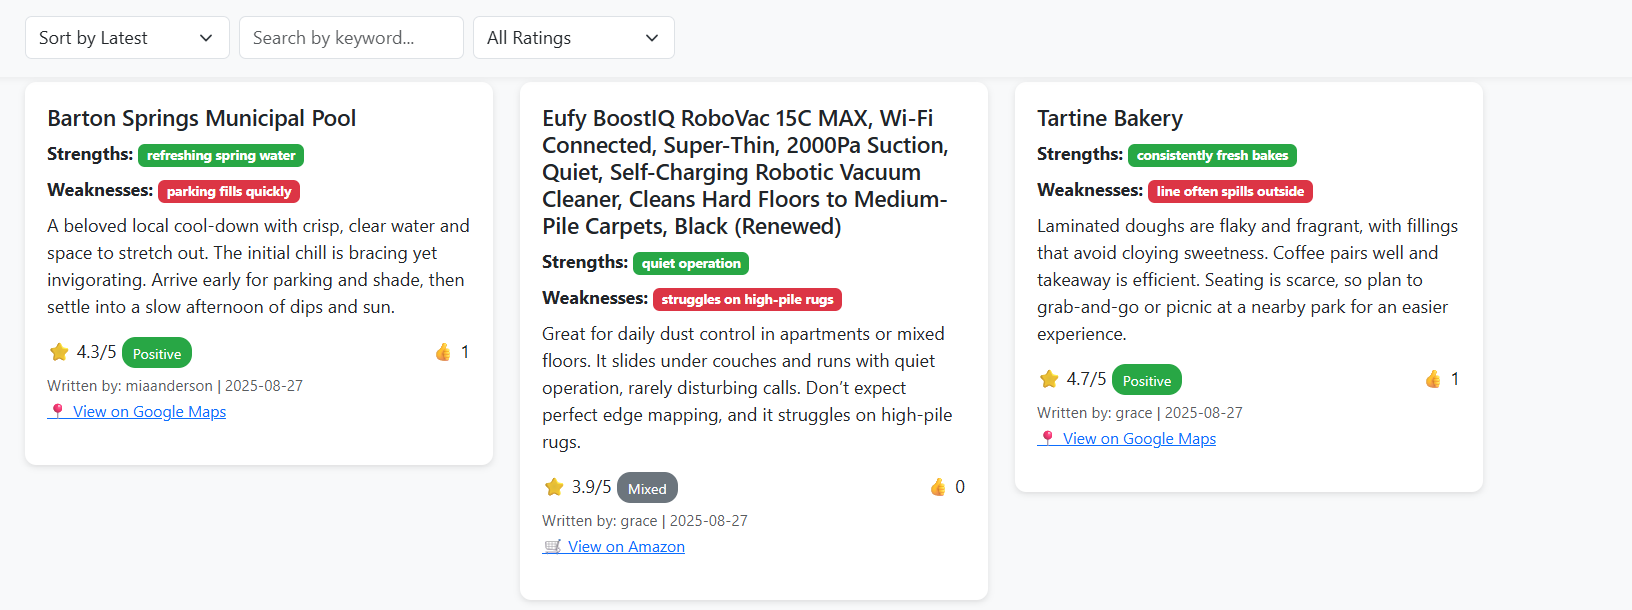Click the 'refreshing spring water' strength tag
Viewport: 1632px width, 610px height.
[221, 155]
